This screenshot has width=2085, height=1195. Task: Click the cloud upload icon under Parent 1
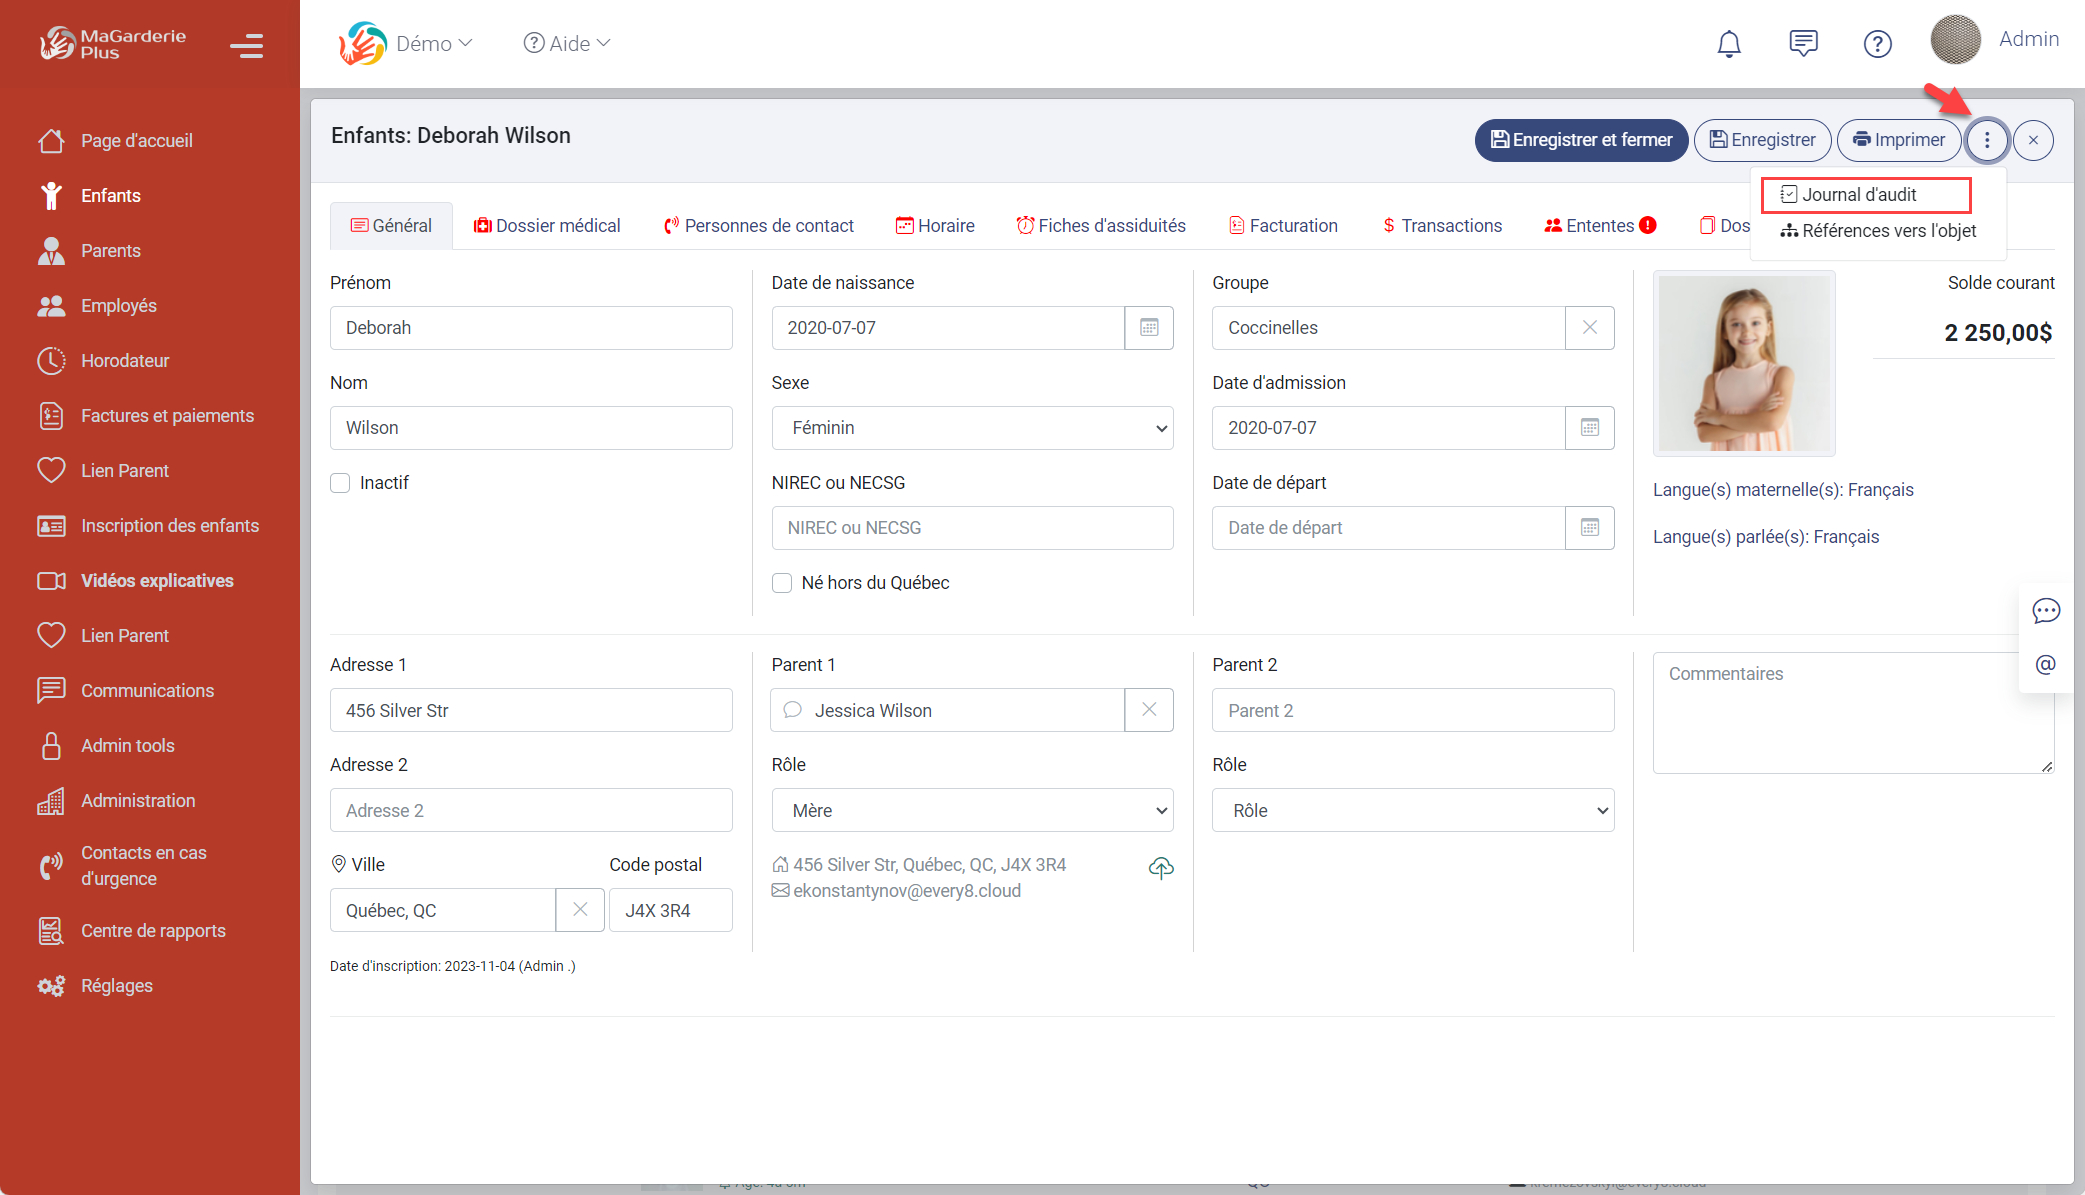pos(1161,868)
